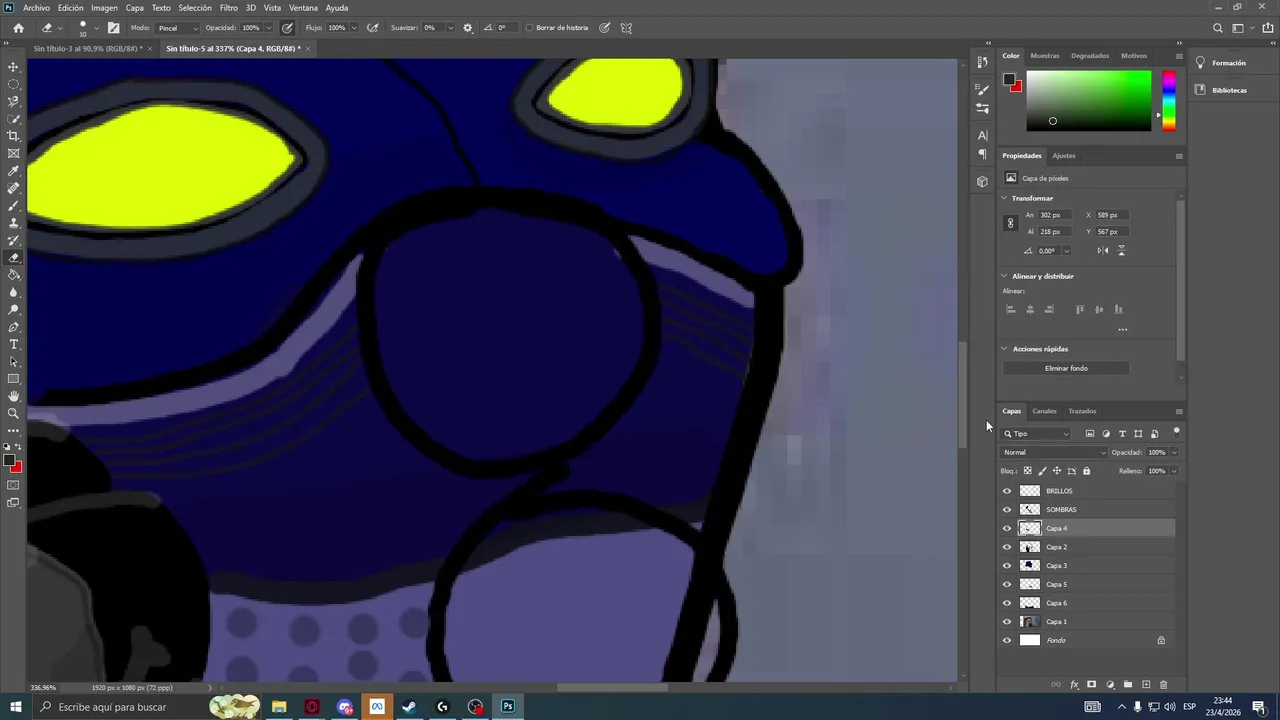1280x720 pixels.
Task: Lock all layer attributes icon
Action: pos(1086,471)
